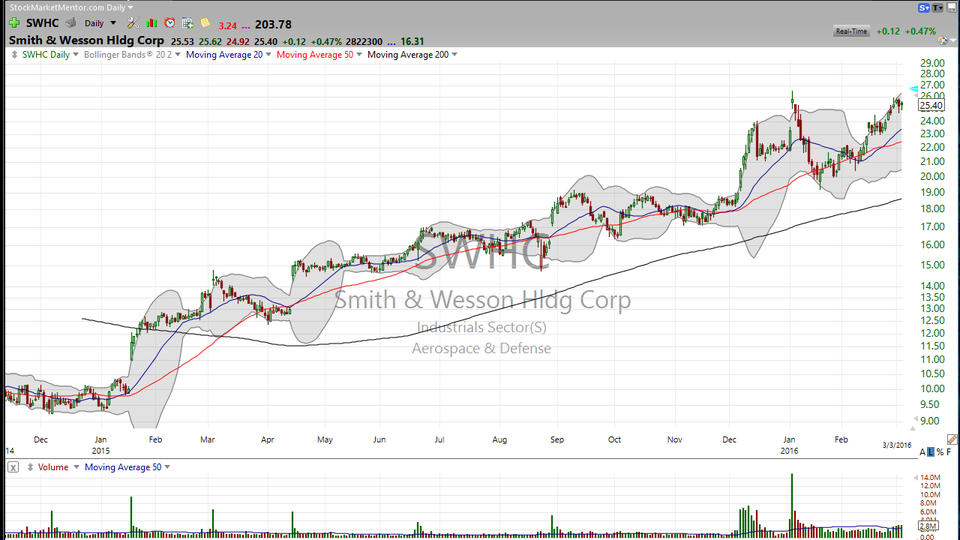Click the purple ellipsis after 3.24
The image size is (960, 540).
coord(246,27)
